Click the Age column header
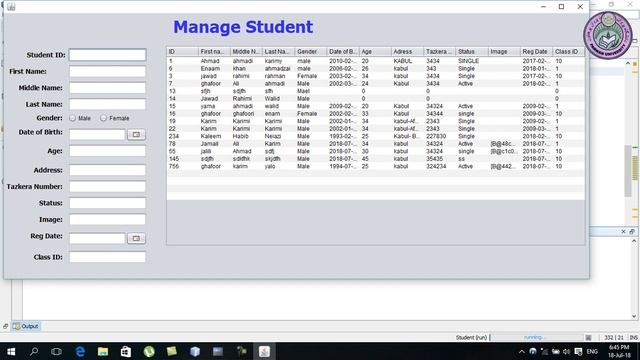 tap(375, 52)
